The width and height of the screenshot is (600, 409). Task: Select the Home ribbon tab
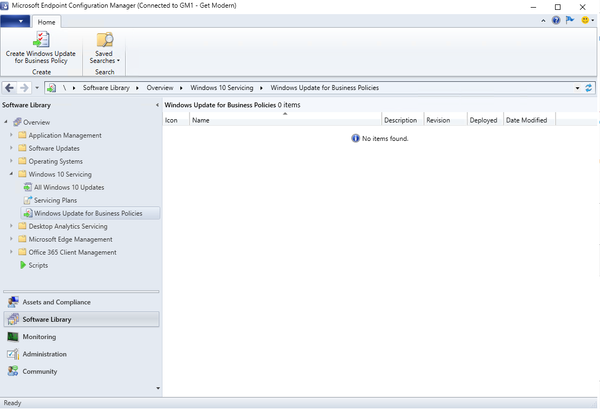pyautogui.click(x=46, y=22)
